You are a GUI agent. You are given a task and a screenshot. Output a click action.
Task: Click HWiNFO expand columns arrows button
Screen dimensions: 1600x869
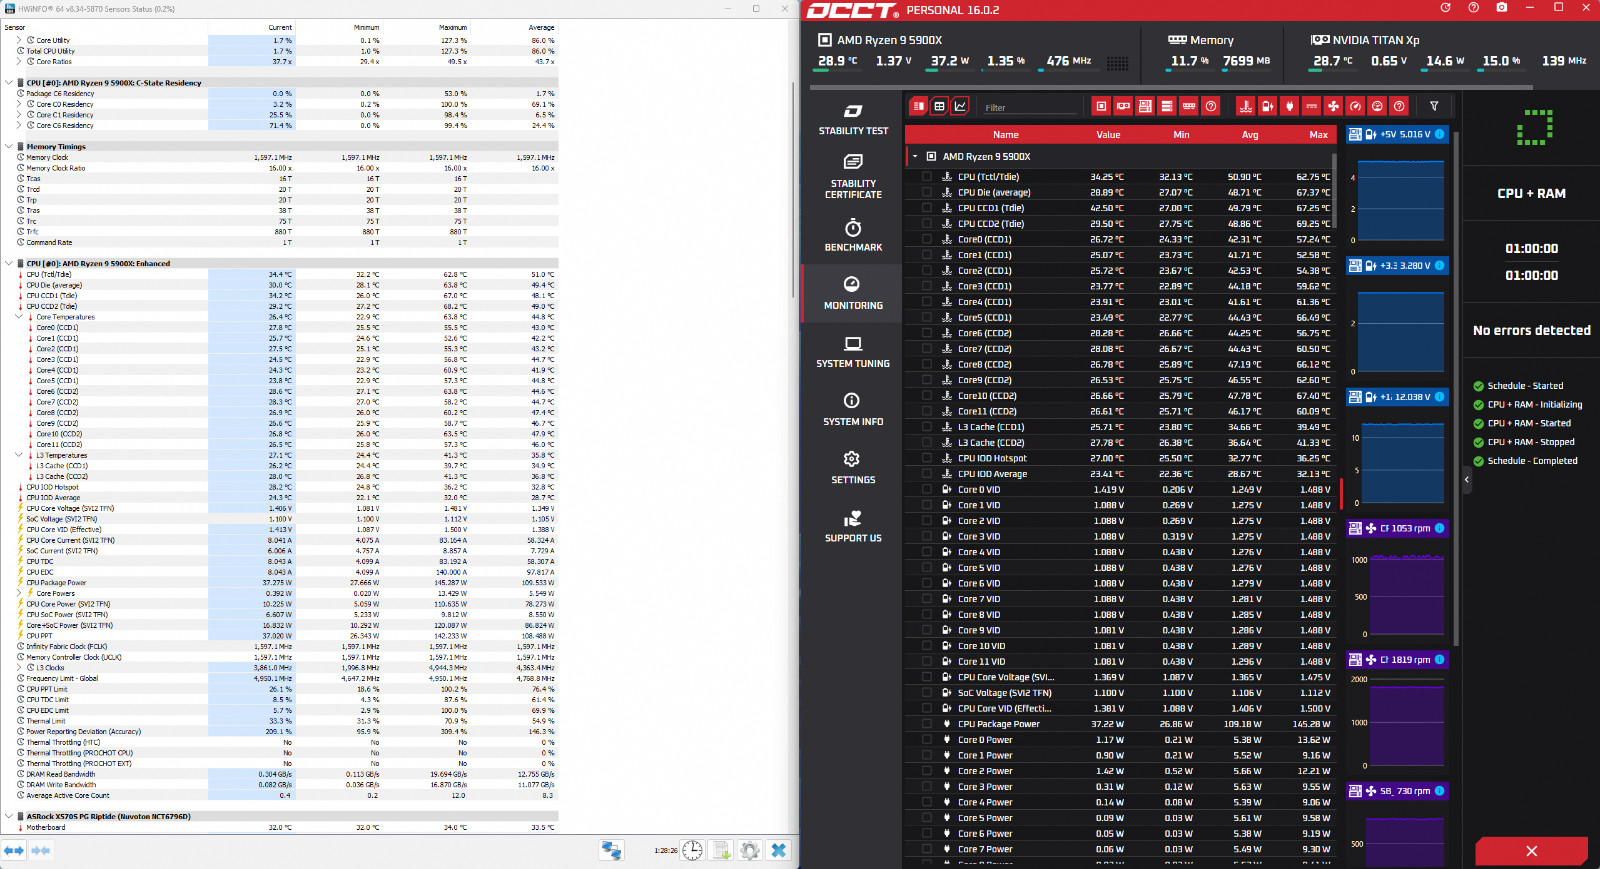14,851
